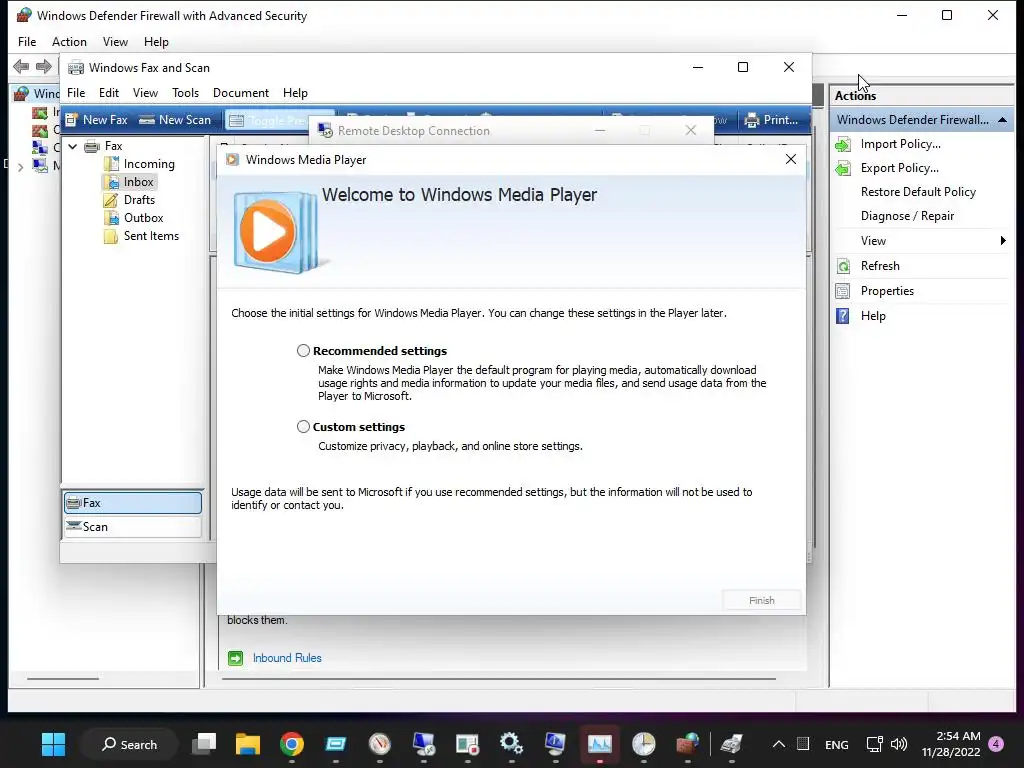Select the Fax root node in the folder tree

pyautogui.click(x=104, y=146)
